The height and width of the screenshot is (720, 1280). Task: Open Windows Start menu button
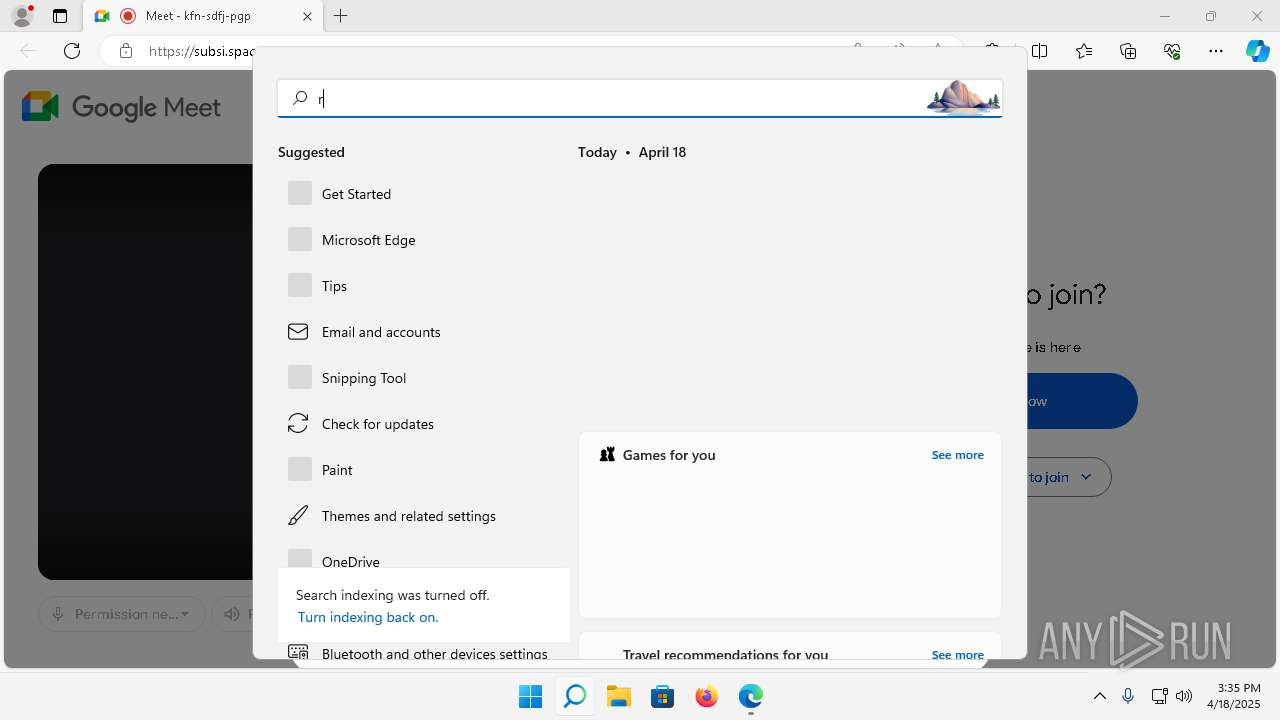[530, 696]
